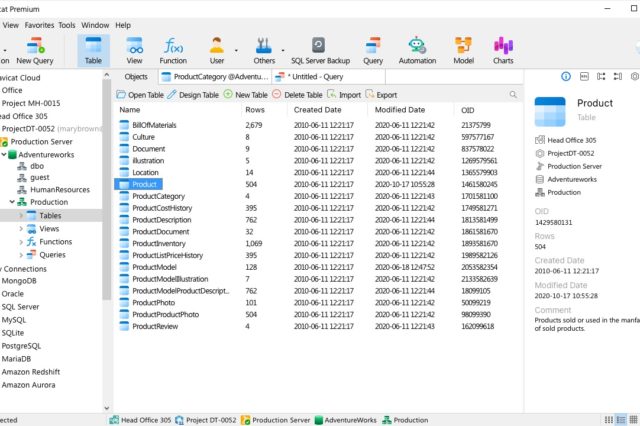The image size is (640, 426).
Task: Expand the Tables tree node
Action: pyautogui.click(x=21, y=215)
